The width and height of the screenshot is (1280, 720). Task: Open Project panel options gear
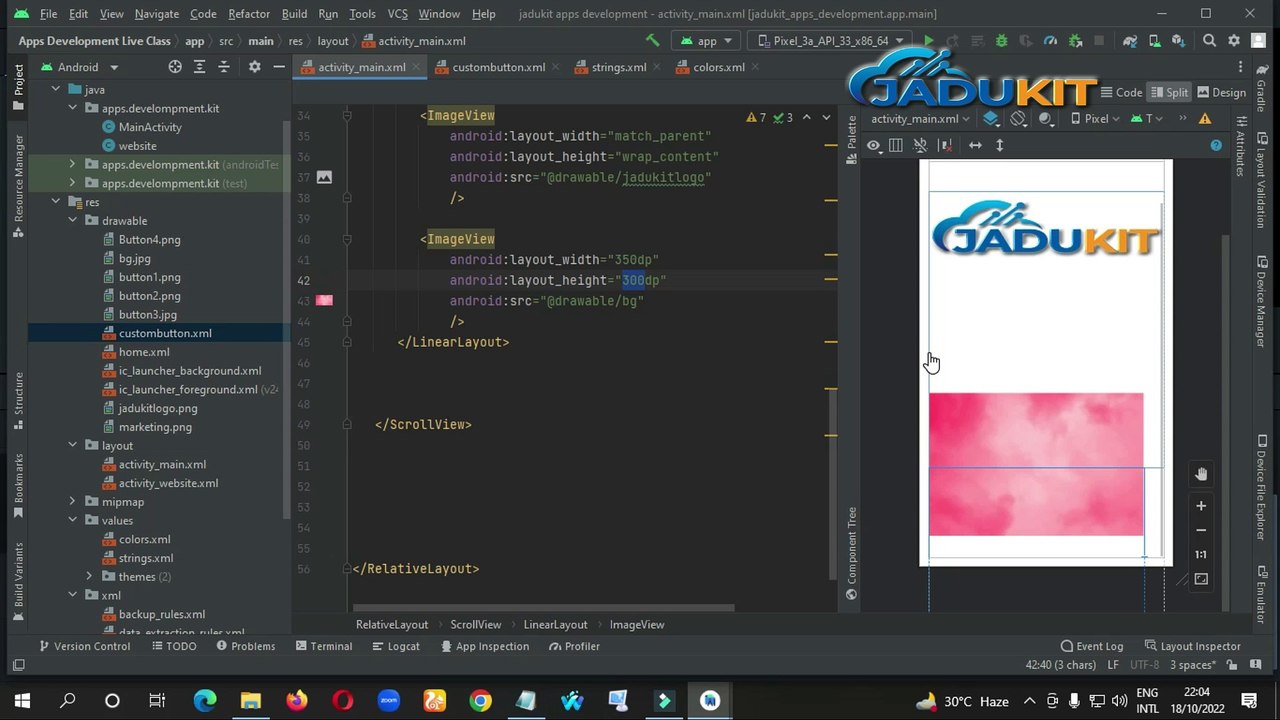tap(254, 67)
